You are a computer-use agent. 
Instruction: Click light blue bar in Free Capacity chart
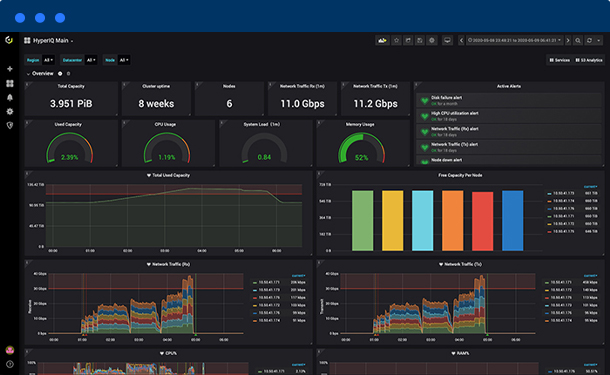tap(422, 221)
